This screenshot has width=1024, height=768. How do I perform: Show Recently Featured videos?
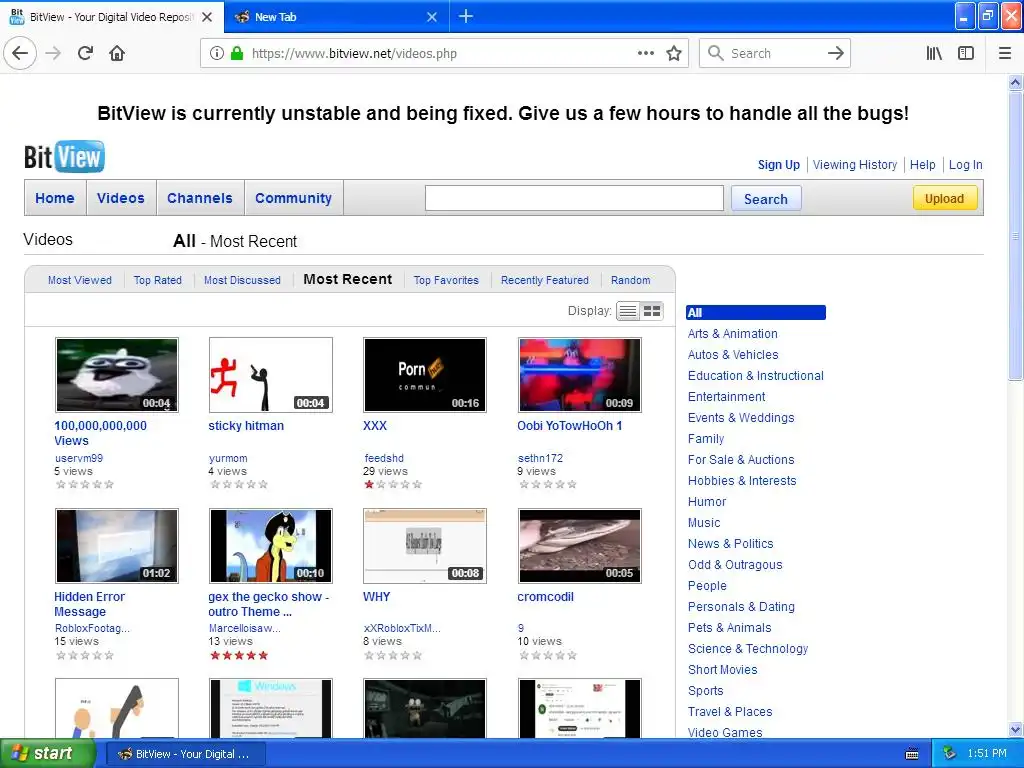pyautogui.click(x=545, y=280)
